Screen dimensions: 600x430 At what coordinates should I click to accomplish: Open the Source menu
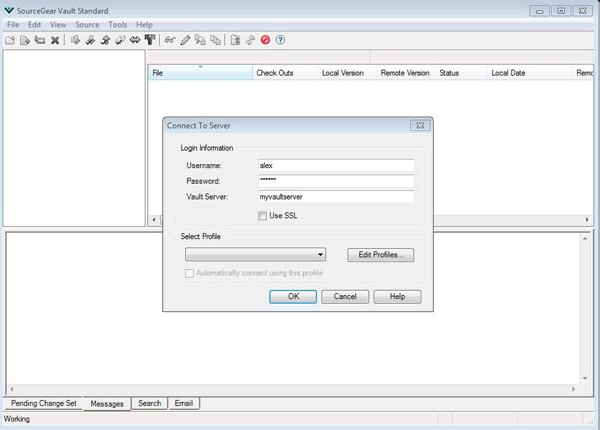[87, 24]
